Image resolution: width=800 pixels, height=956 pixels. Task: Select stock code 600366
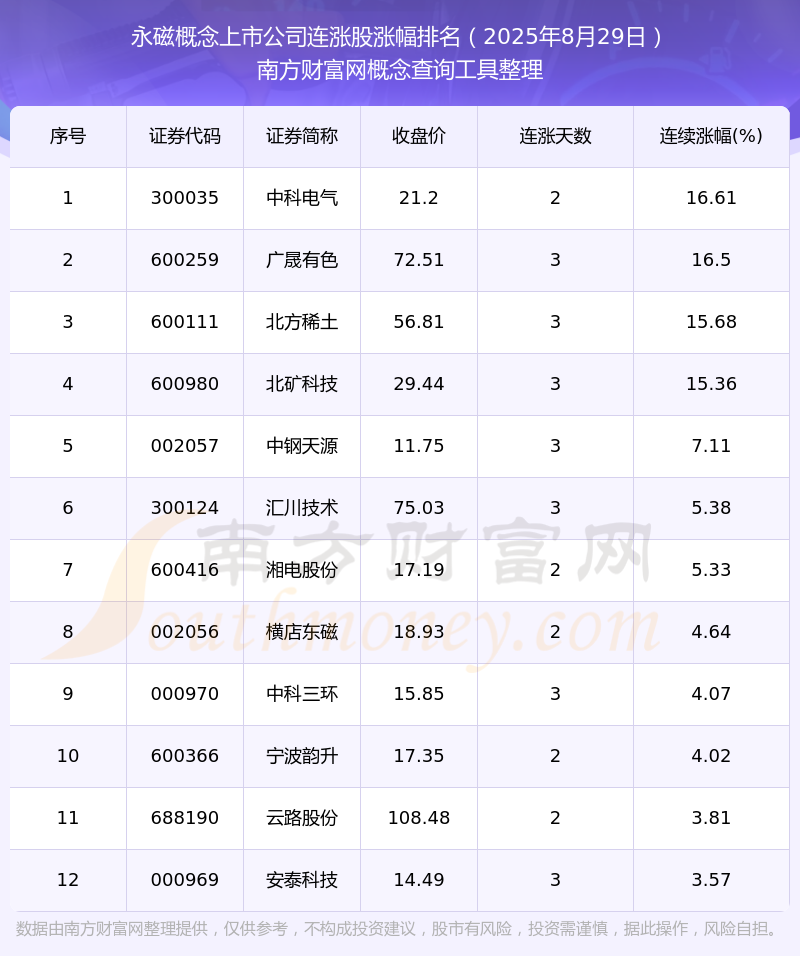pyautogui.click(x=185, y=756)
